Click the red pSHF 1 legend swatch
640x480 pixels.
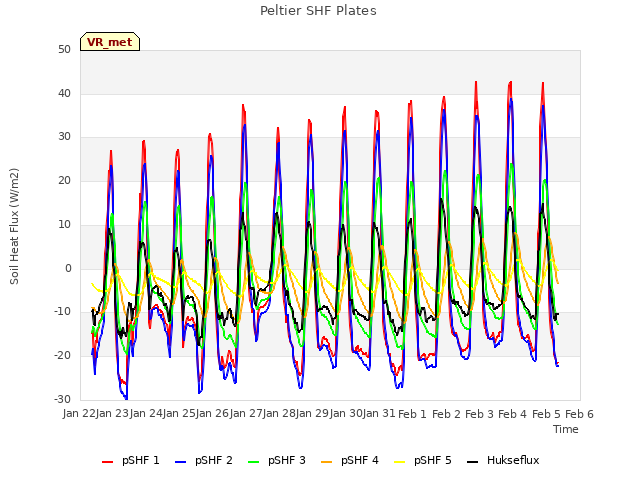click(107, 462)
